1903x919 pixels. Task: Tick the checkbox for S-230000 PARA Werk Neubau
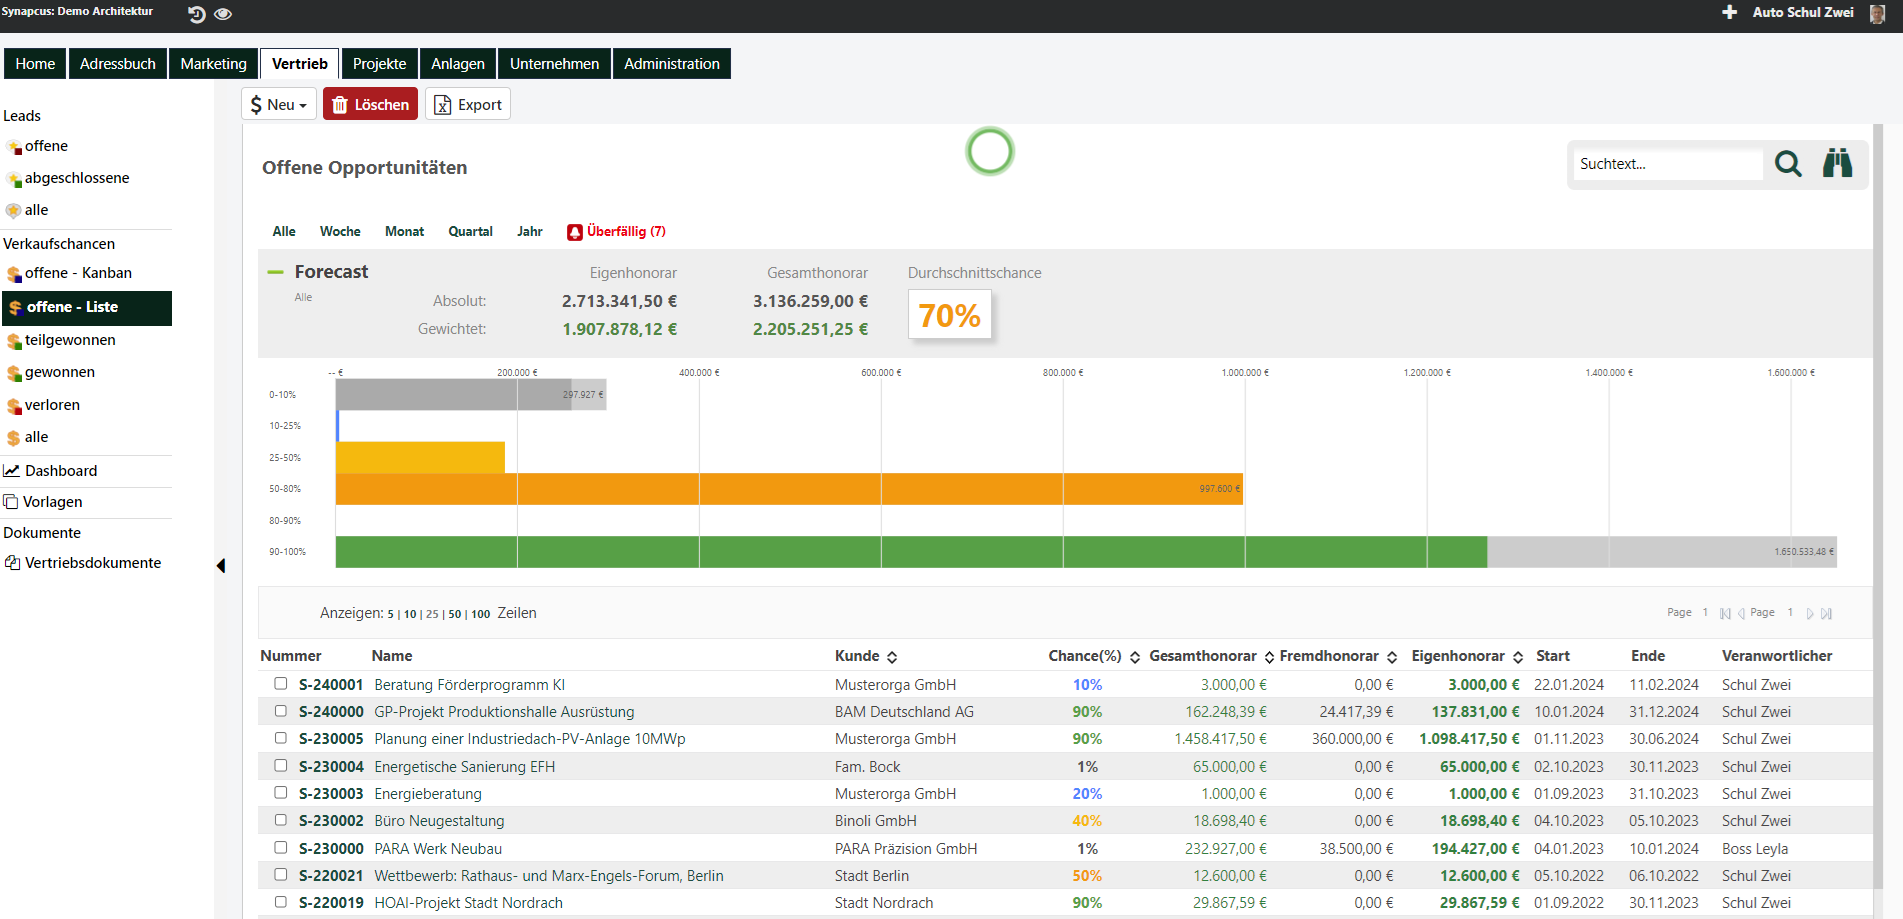pos(281,847)
